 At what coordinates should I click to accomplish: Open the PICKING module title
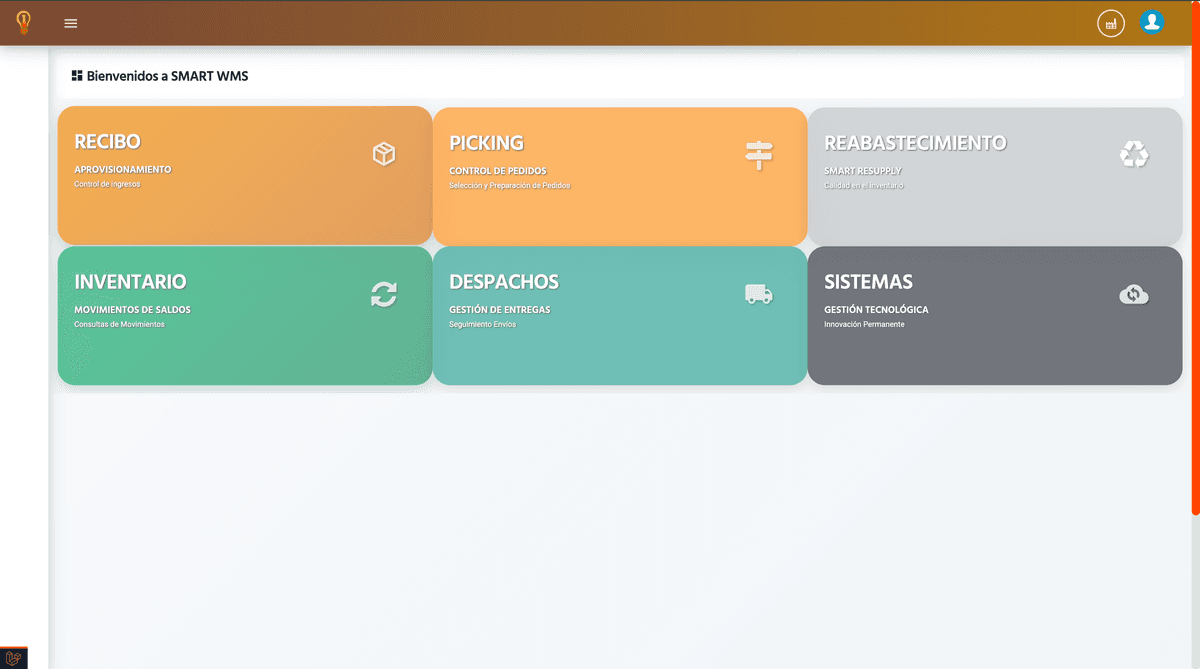click(486, 143)
